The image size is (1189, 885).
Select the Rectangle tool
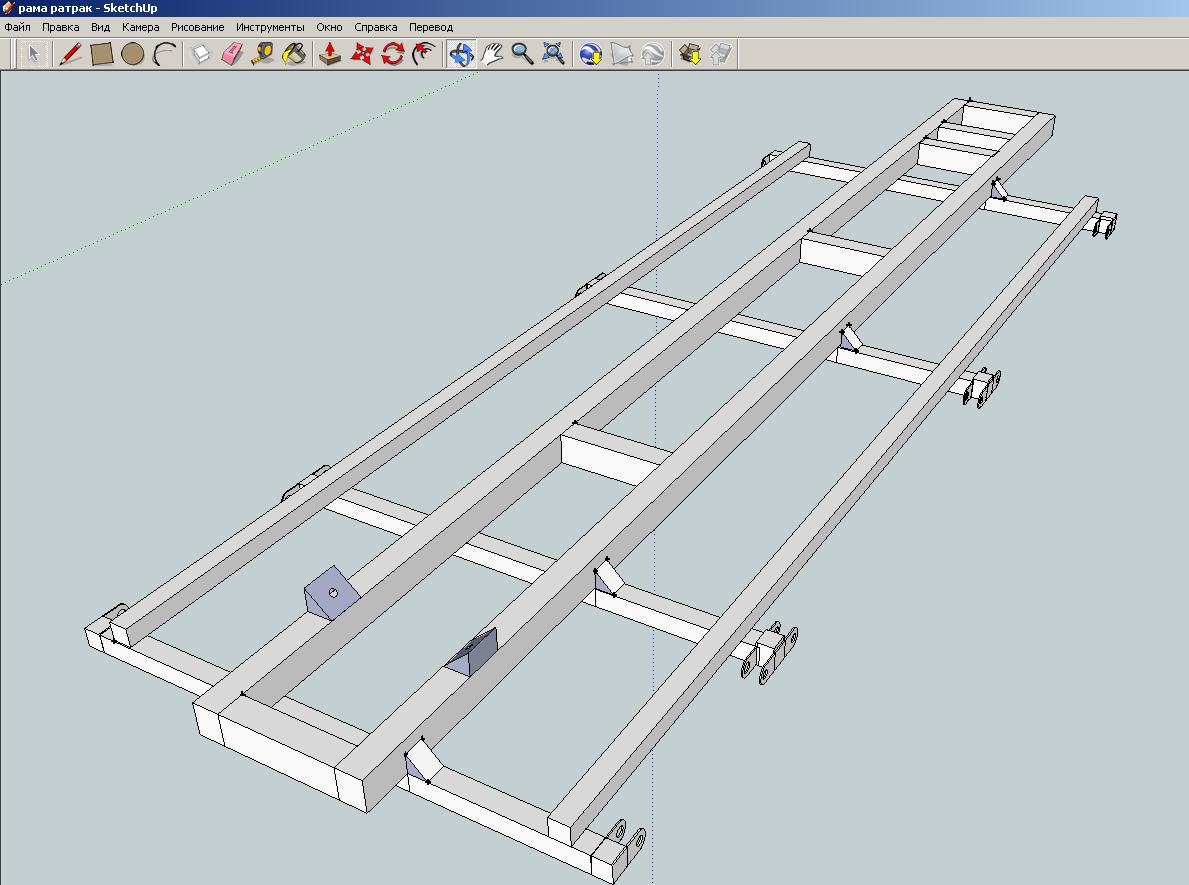coord(102,54)
